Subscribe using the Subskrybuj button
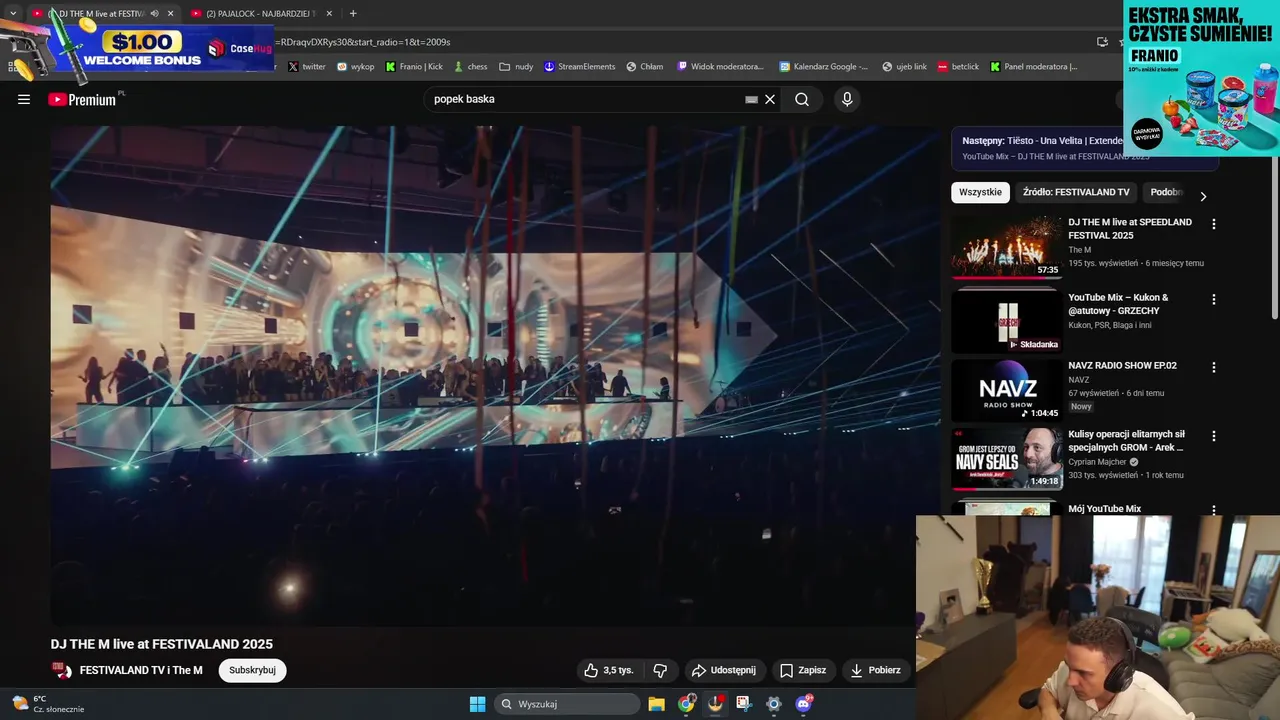 pos(252,670)
